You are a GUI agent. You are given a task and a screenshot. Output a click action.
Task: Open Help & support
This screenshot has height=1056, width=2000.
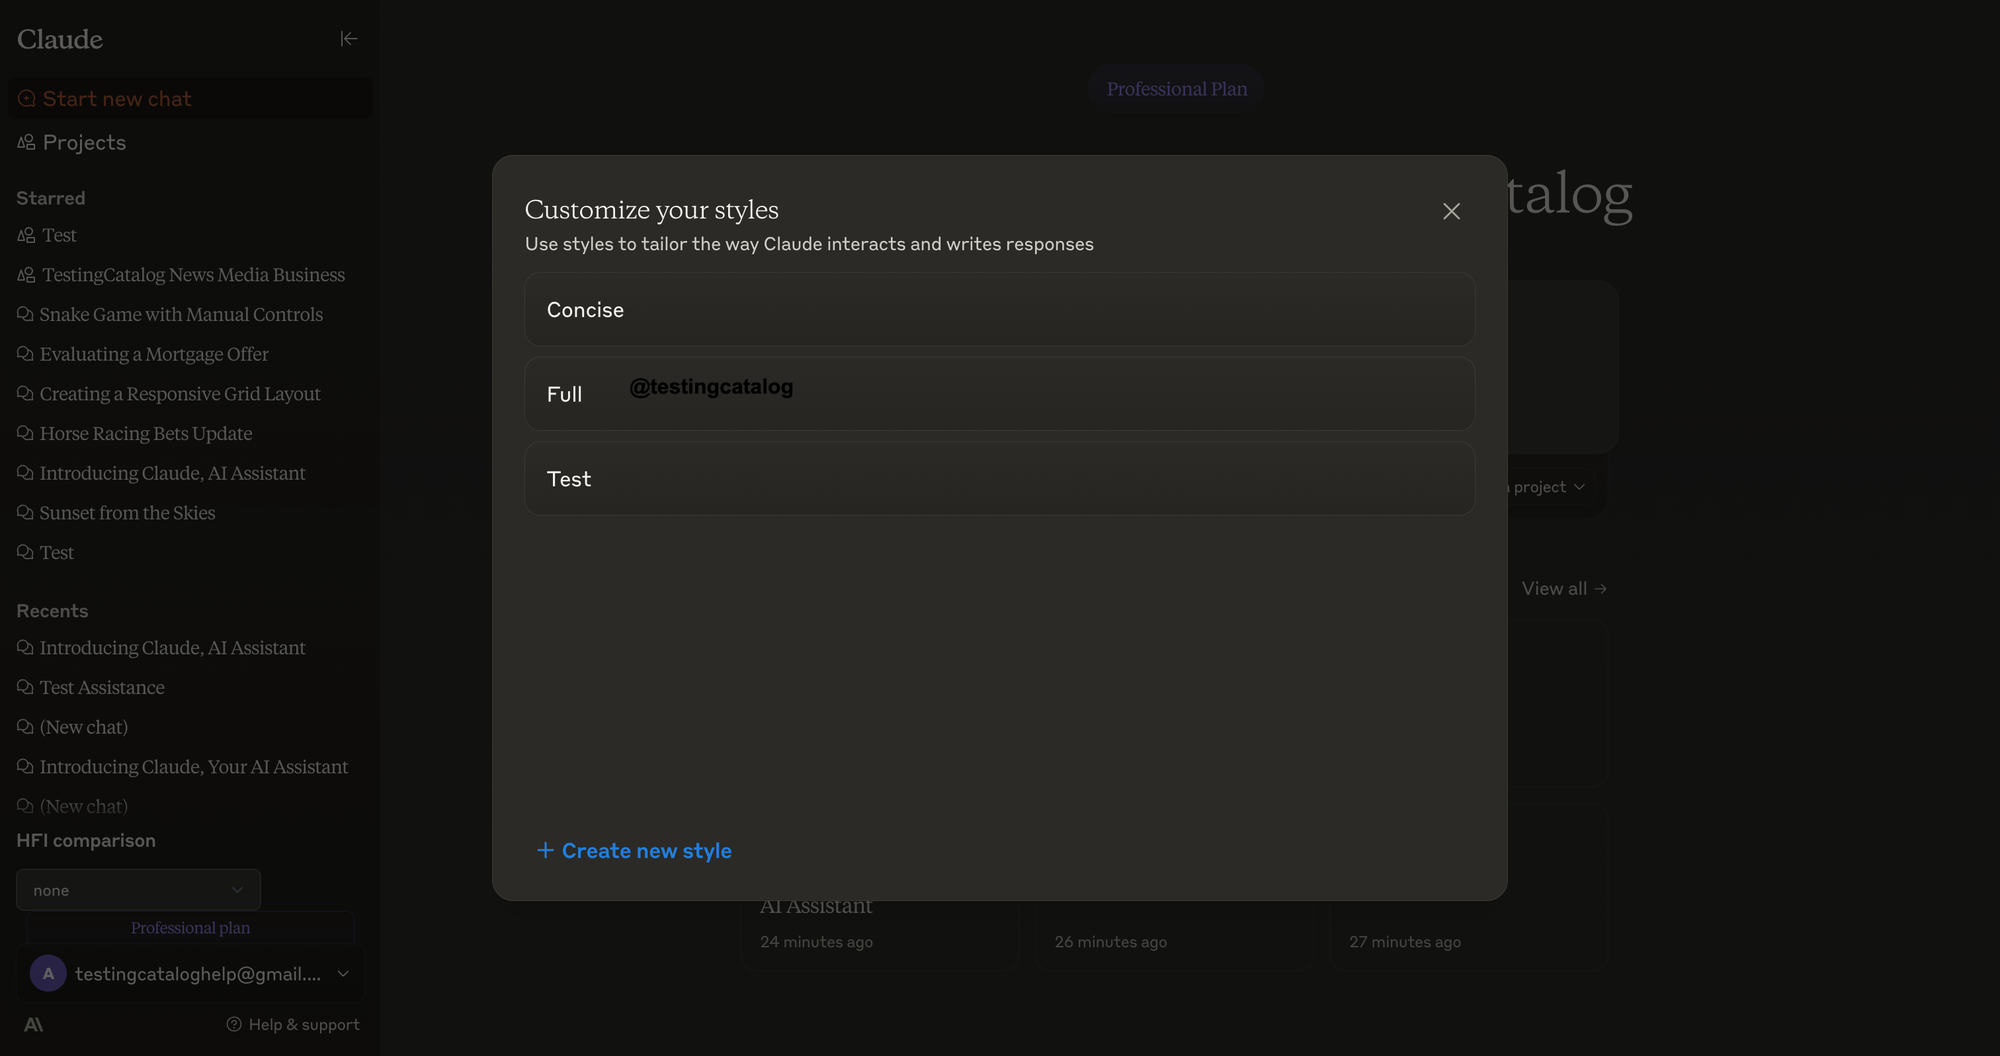tap(293, 1025)
